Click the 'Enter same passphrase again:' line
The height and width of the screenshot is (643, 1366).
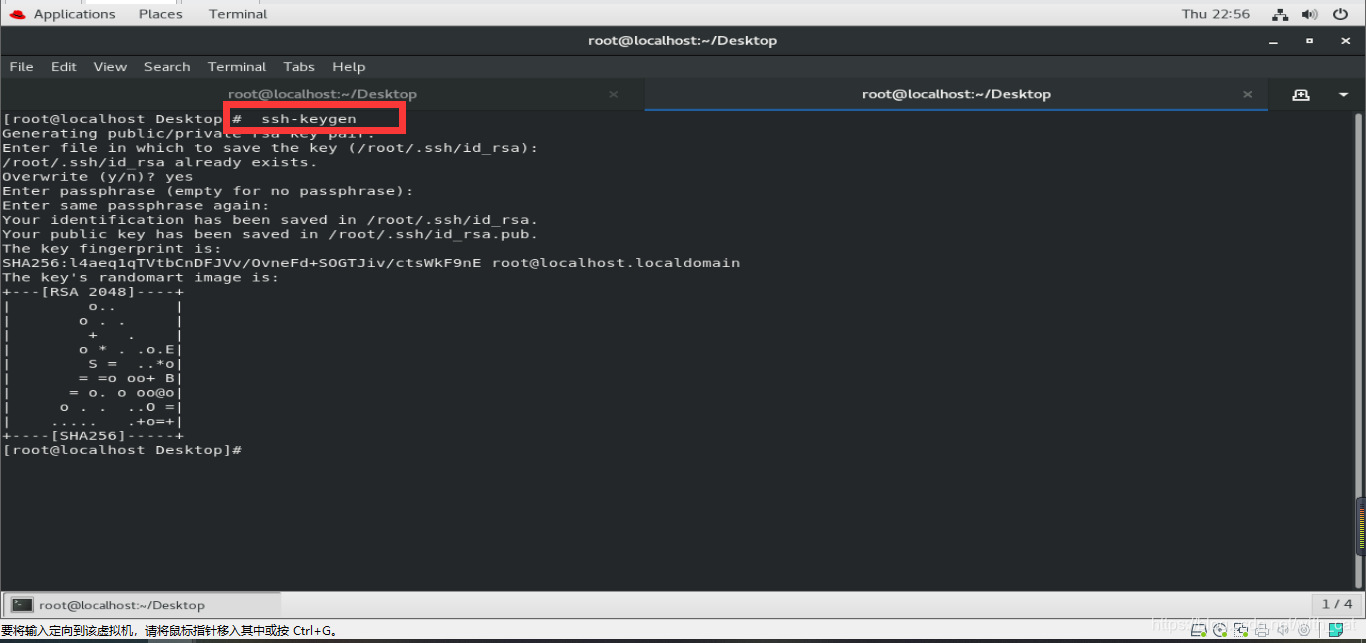[136, 205]
